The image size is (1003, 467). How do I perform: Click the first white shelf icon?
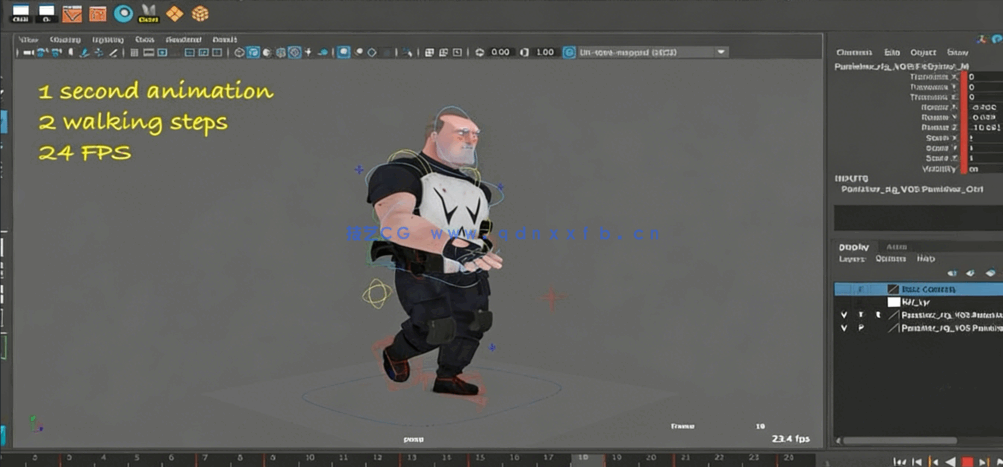click(x=20, y=13)
